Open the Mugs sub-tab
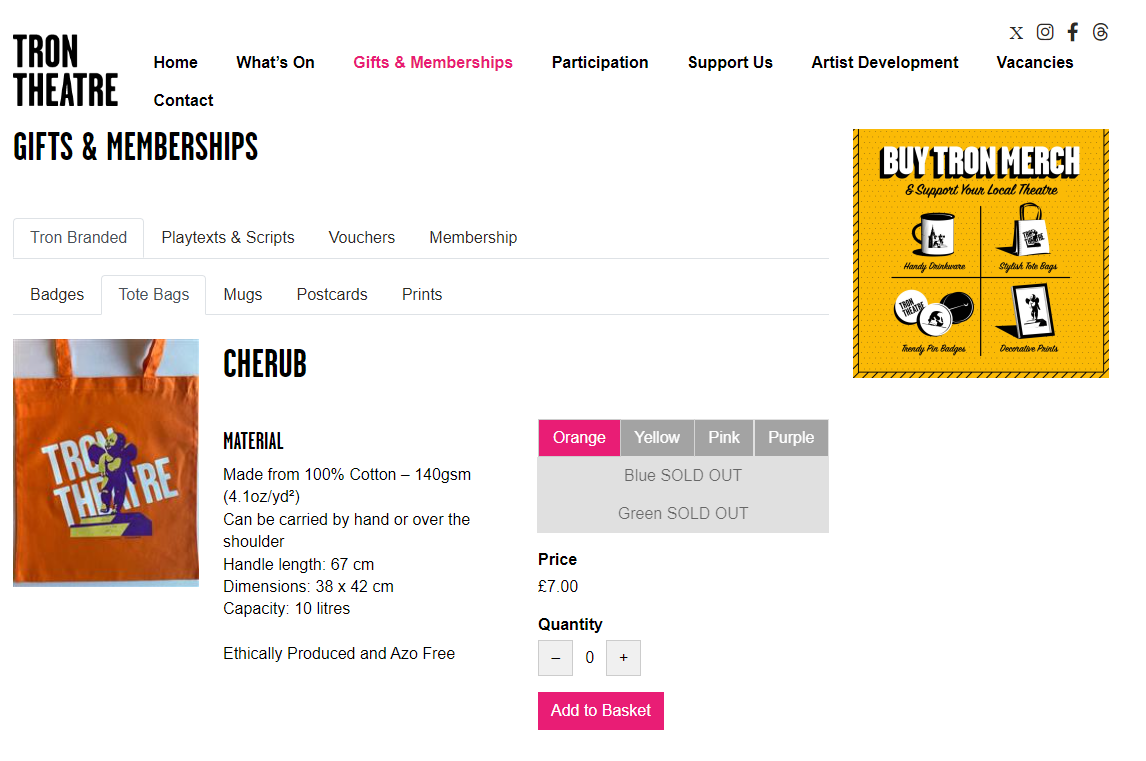The width and height of the screenshot is (1146, 761). pos(243,295)
